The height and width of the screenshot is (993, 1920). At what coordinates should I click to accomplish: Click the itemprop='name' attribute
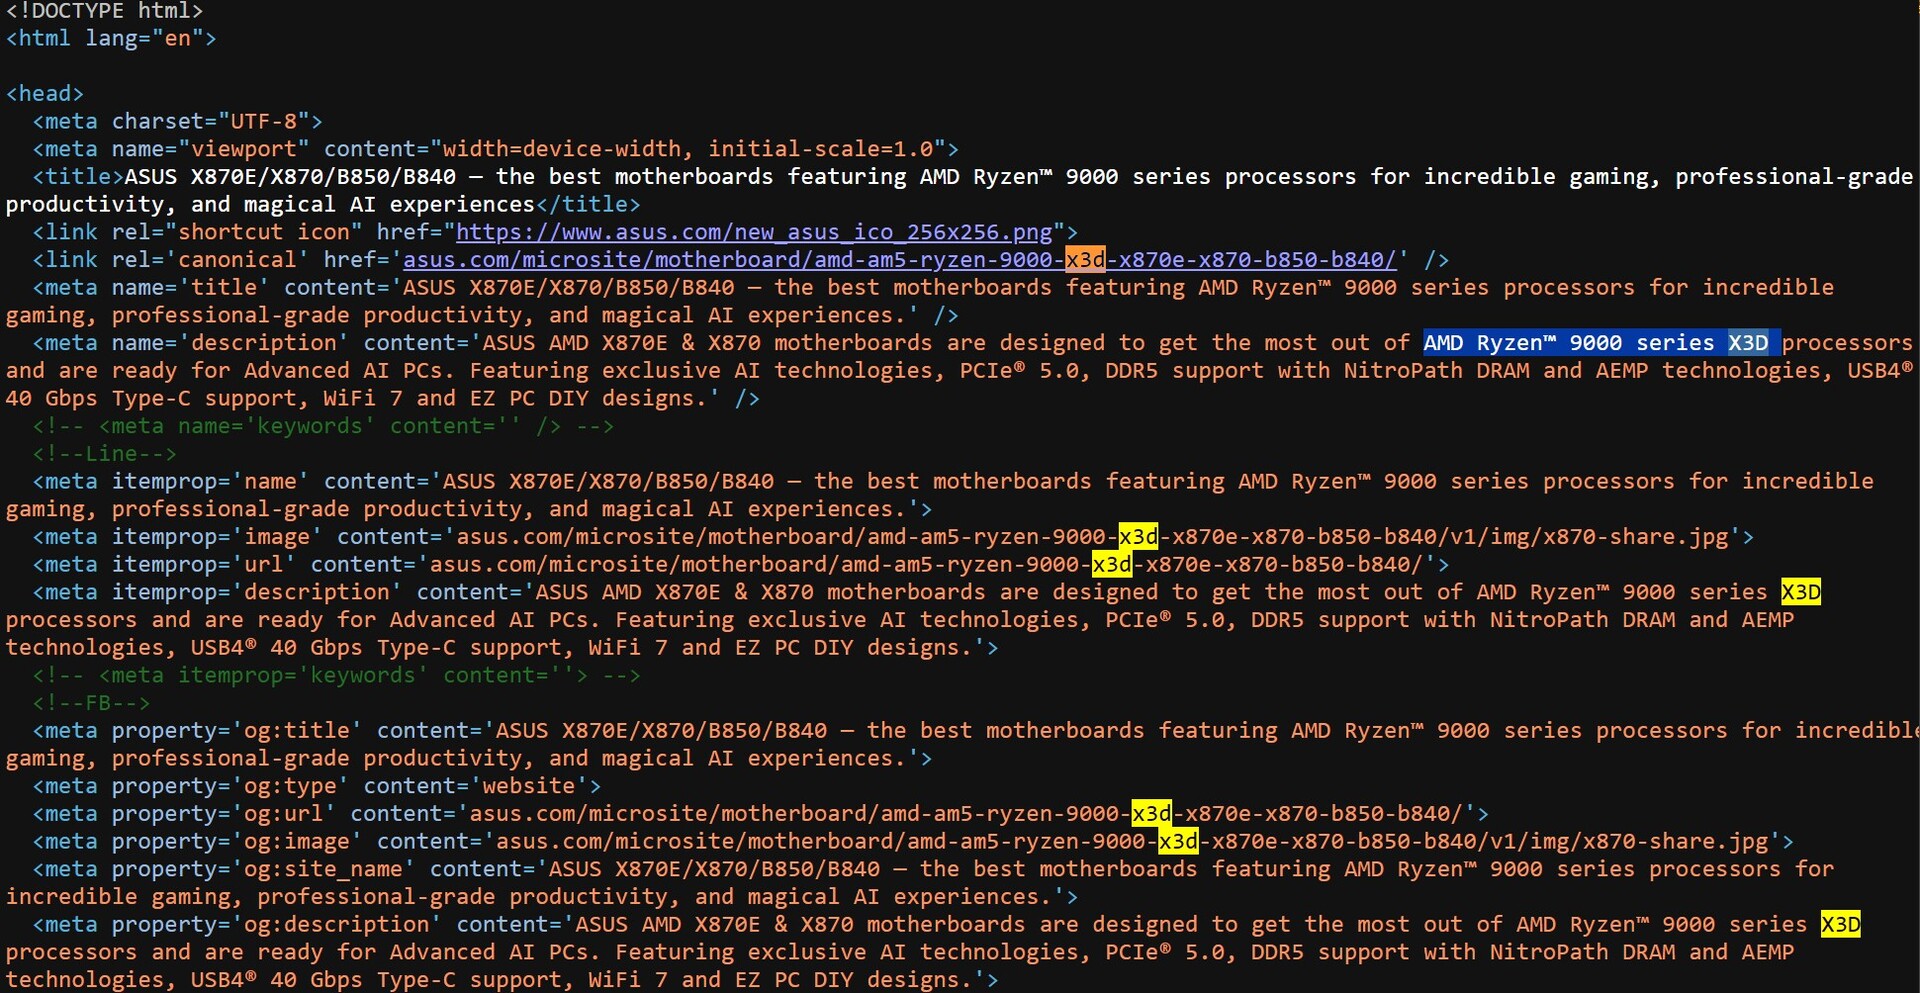[210, 482]
